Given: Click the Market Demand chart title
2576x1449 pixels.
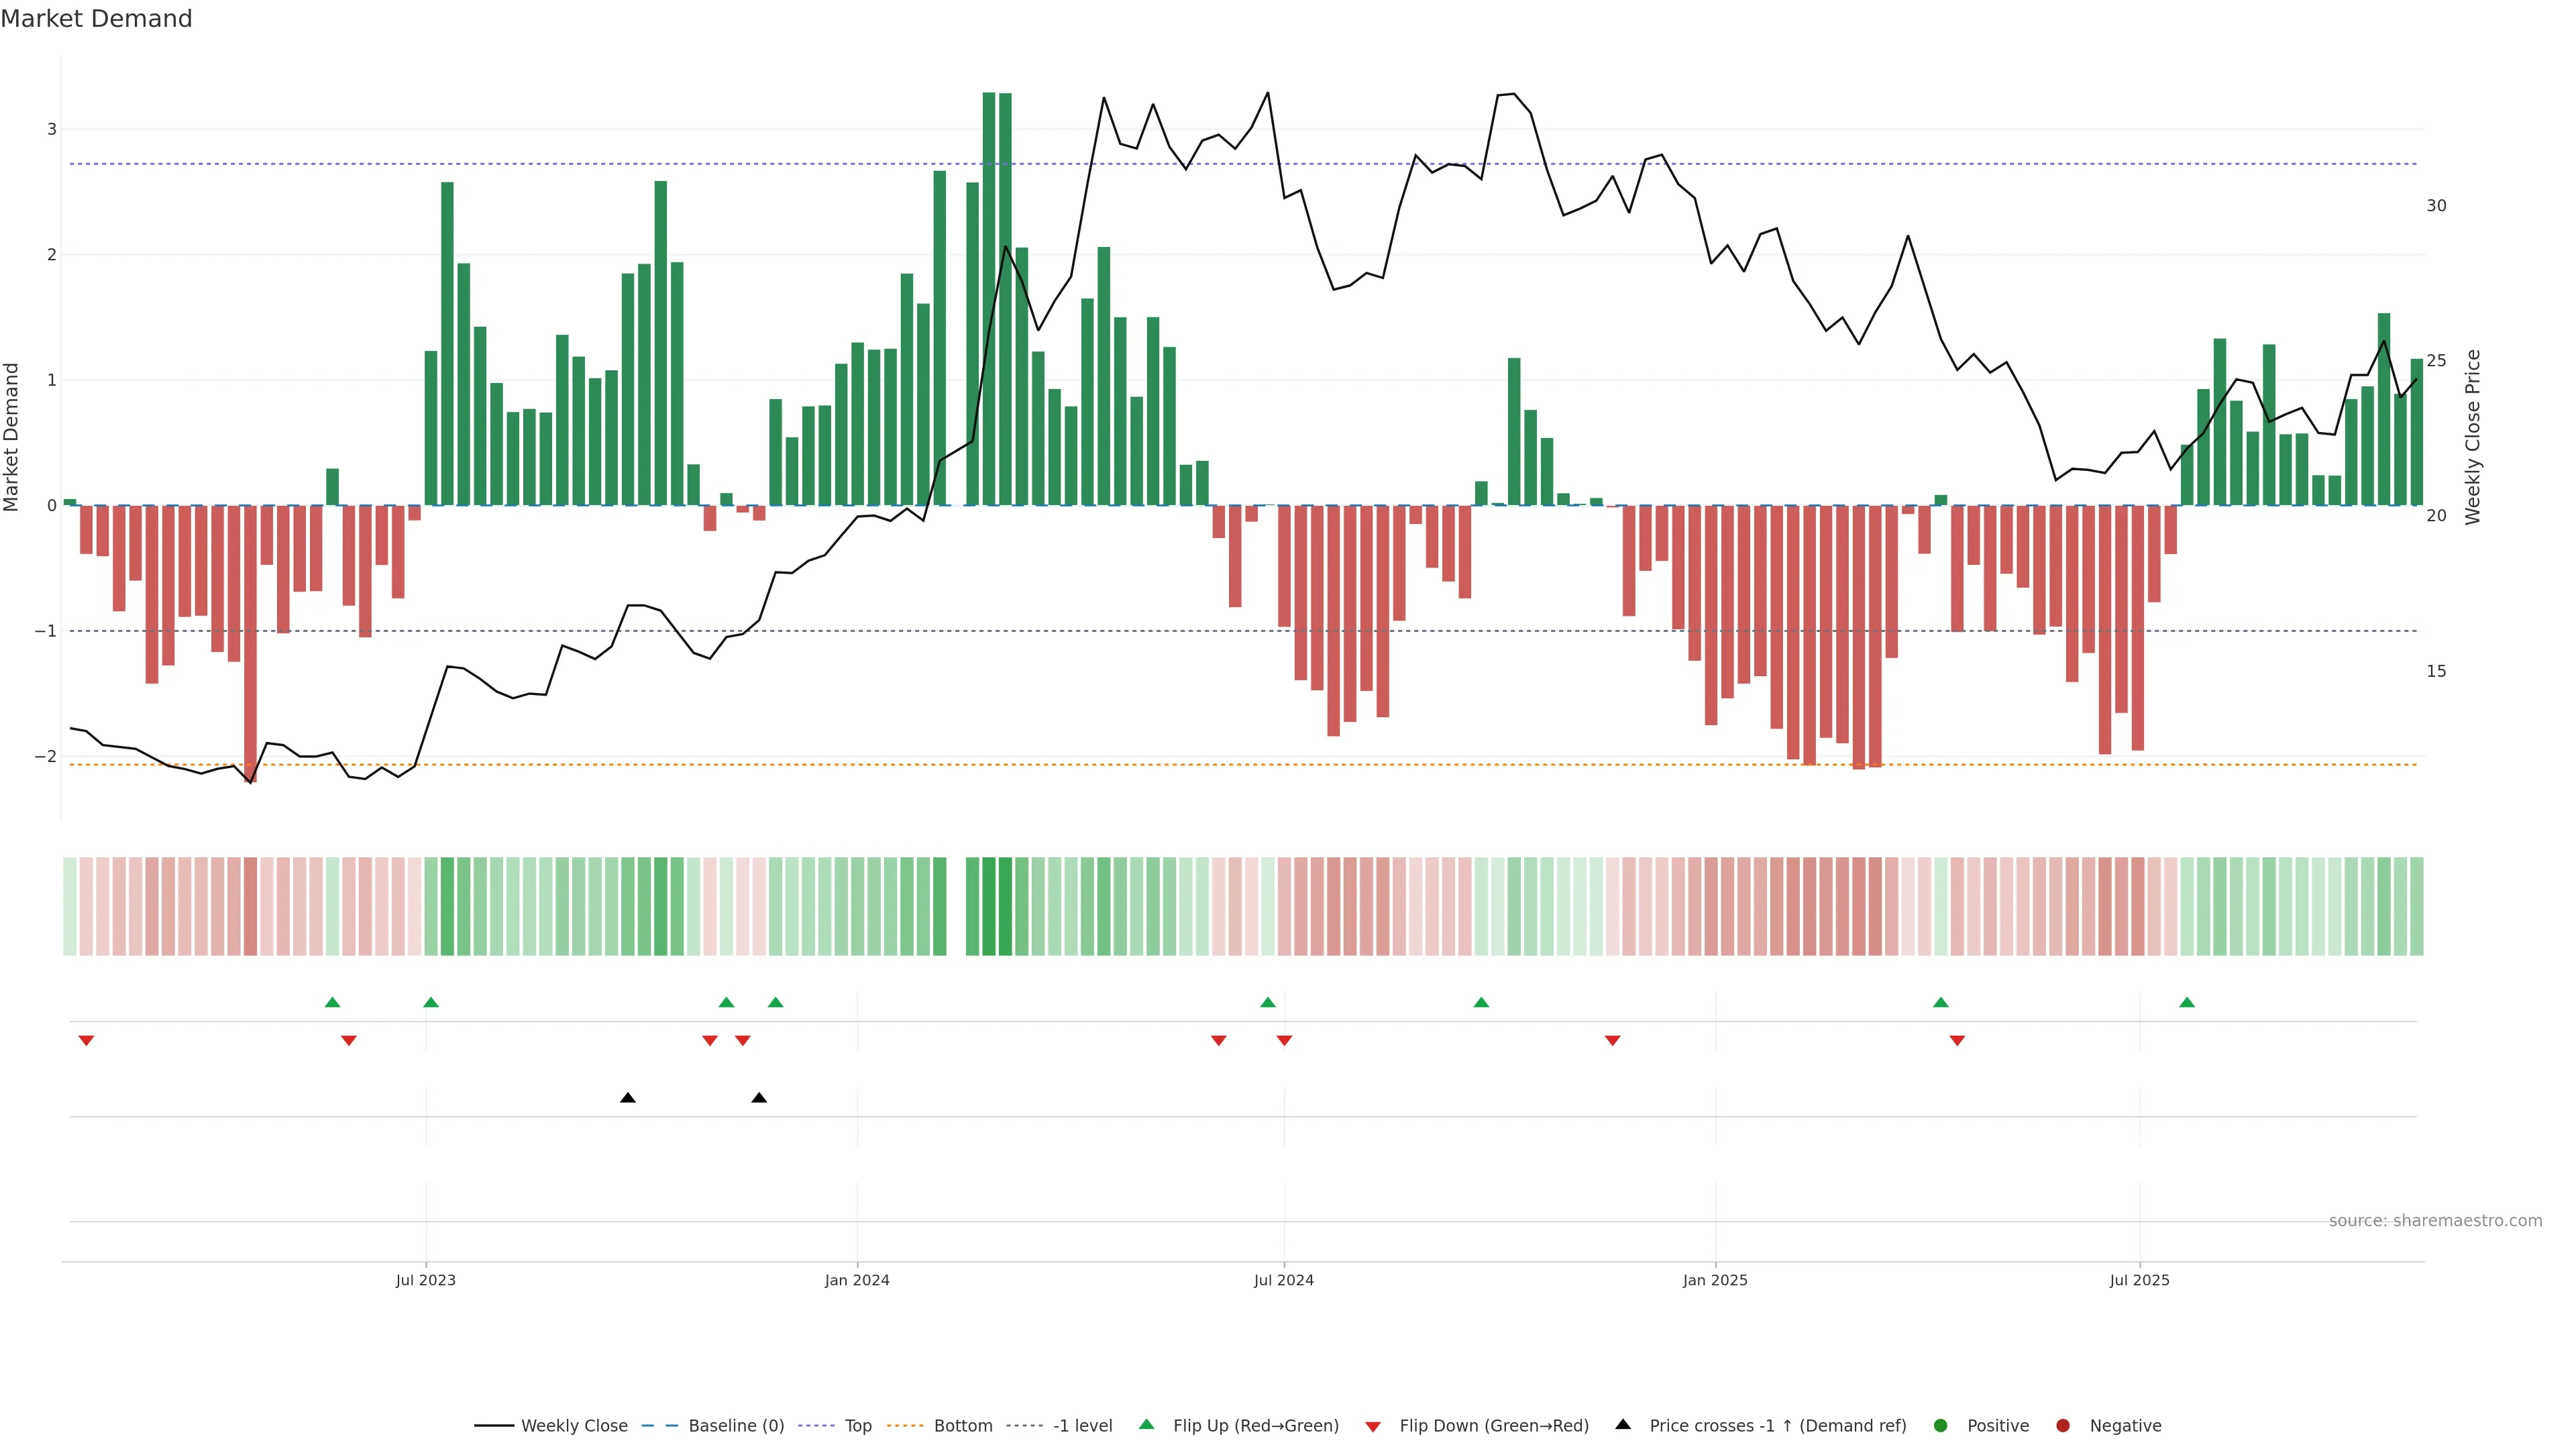Looking at the screenshot, I should coord(96,19).
